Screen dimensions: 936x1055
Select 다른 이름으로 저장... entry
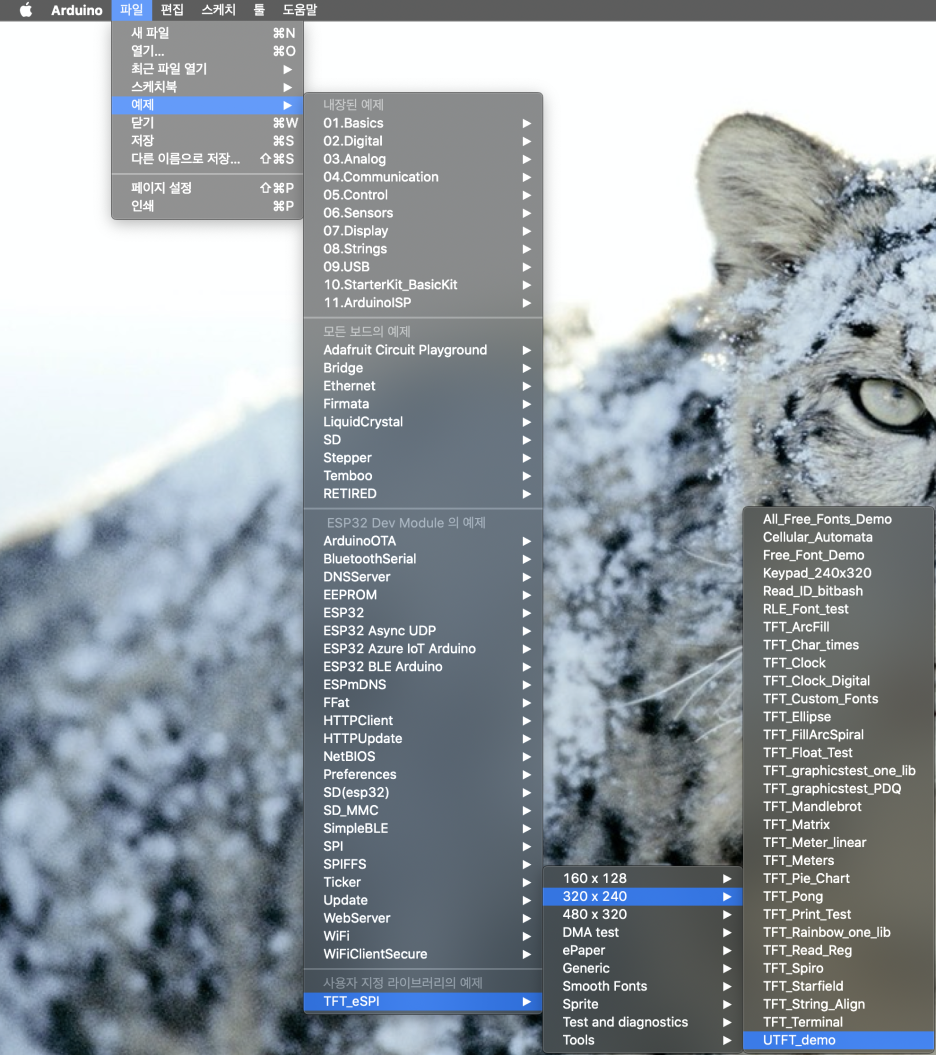click(x=207, y=159)
